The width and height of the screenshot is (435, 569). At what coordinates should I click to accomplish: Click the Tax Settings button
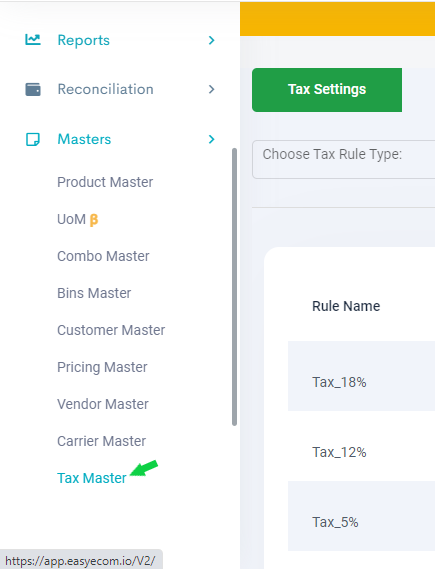coord(327,90)
